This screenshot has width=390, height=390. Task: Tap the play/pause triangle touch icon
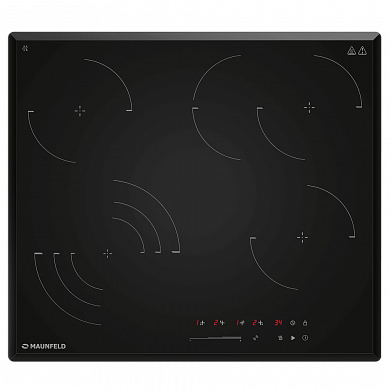click(x=293, y=338)
